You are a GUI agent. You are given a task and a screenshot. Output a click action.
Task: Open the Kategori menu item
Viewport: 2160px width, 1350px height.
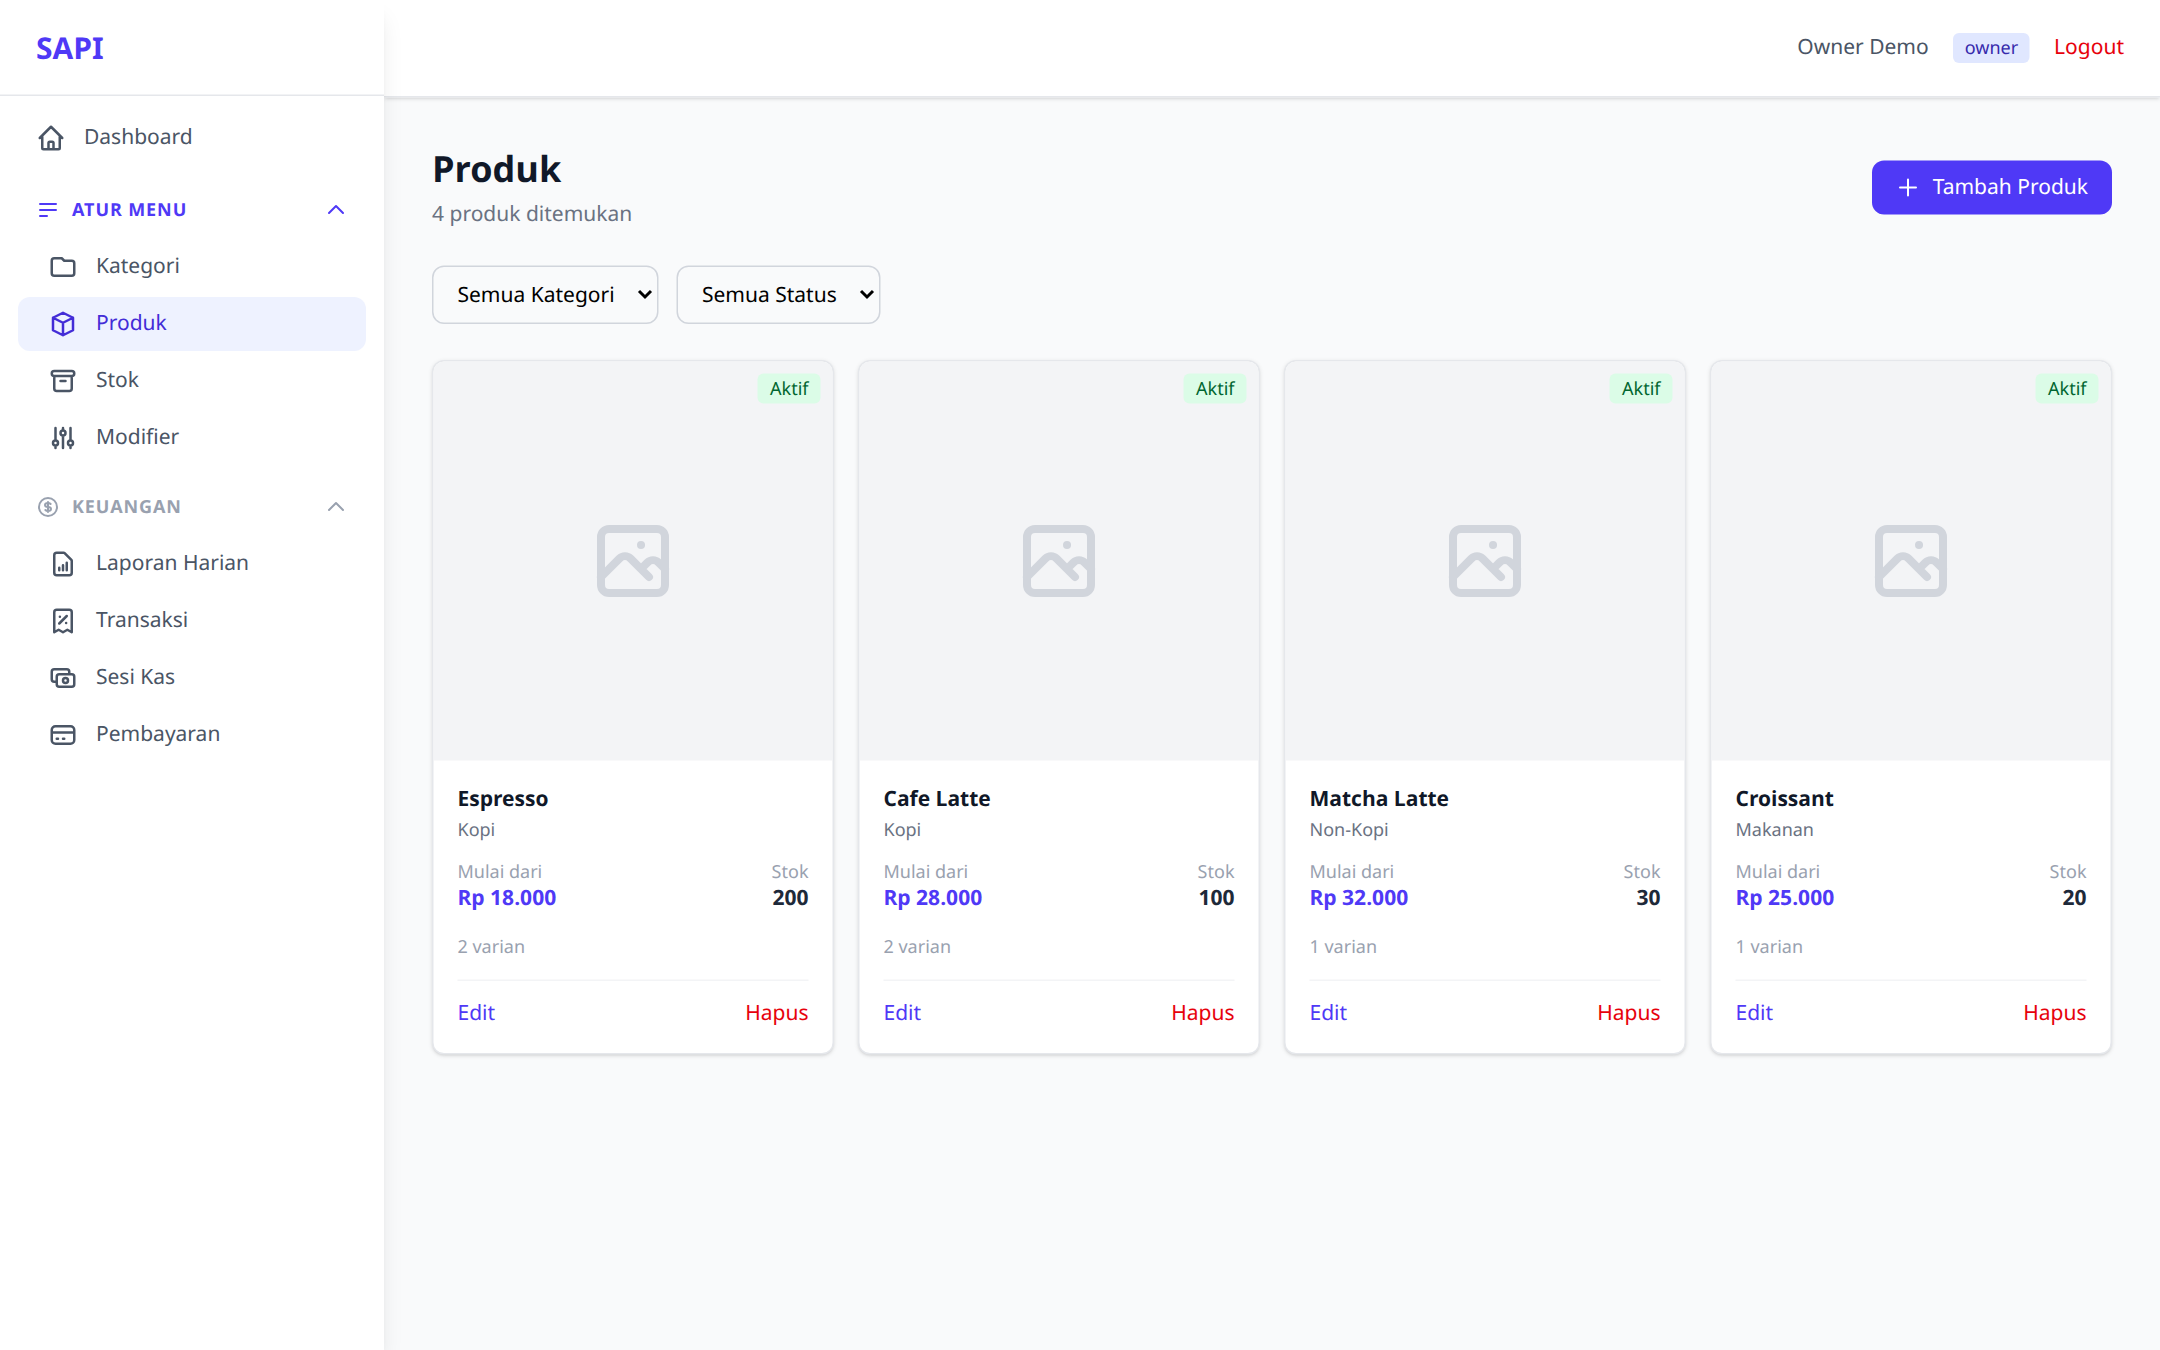coord(192,266)
